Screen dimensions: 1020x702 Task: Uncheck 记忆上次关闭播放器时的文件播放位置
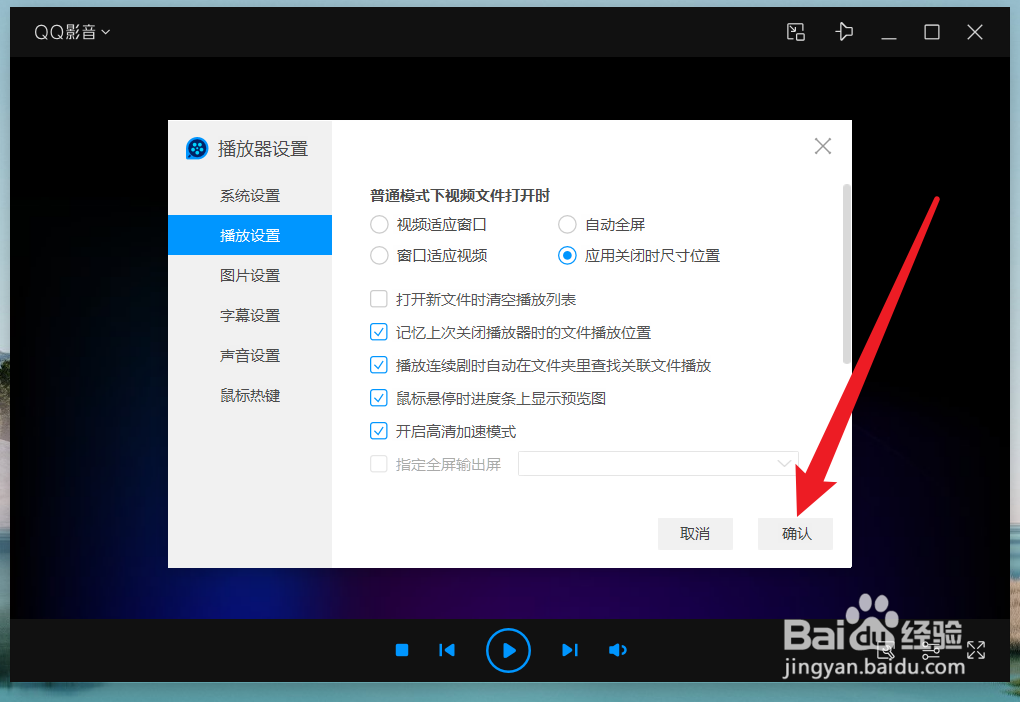[x=379, y=332]
